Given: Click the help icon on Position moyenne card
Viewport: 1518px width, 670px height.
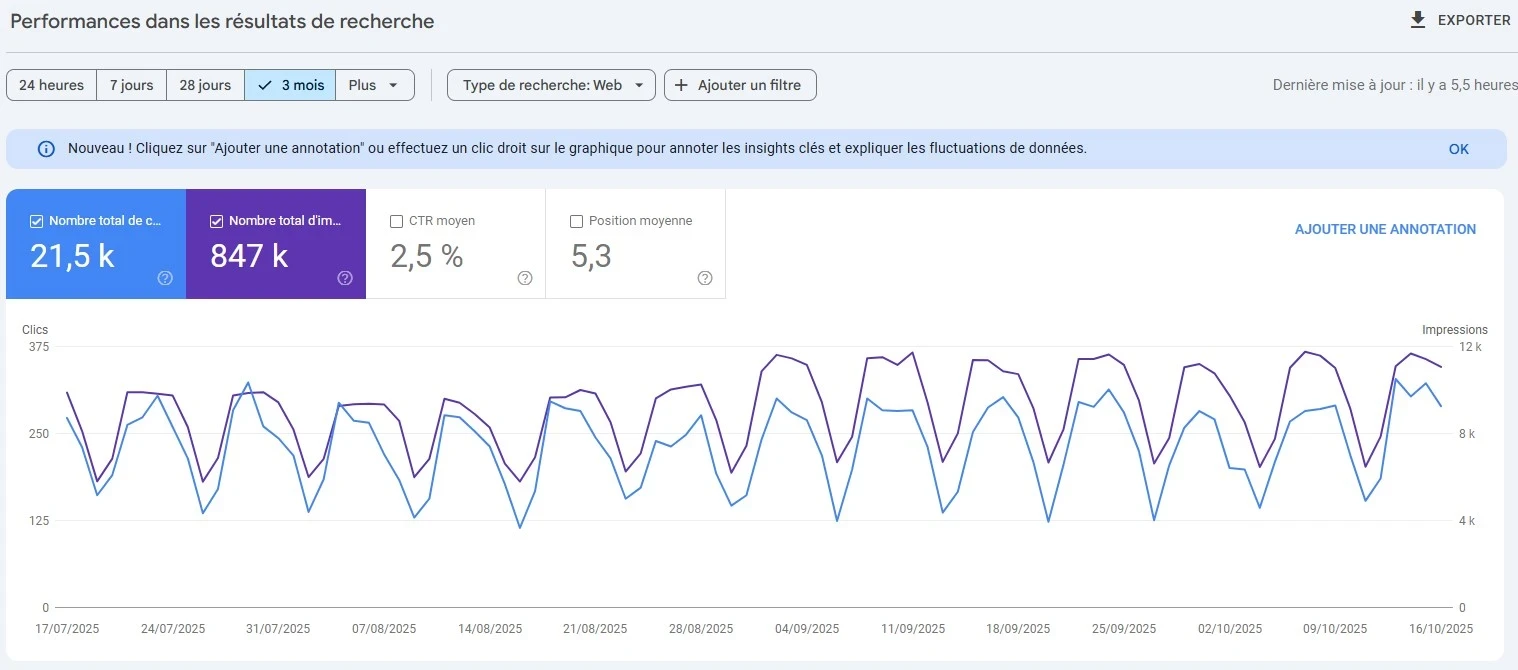Looking at the screenshot, I should 704,278.
